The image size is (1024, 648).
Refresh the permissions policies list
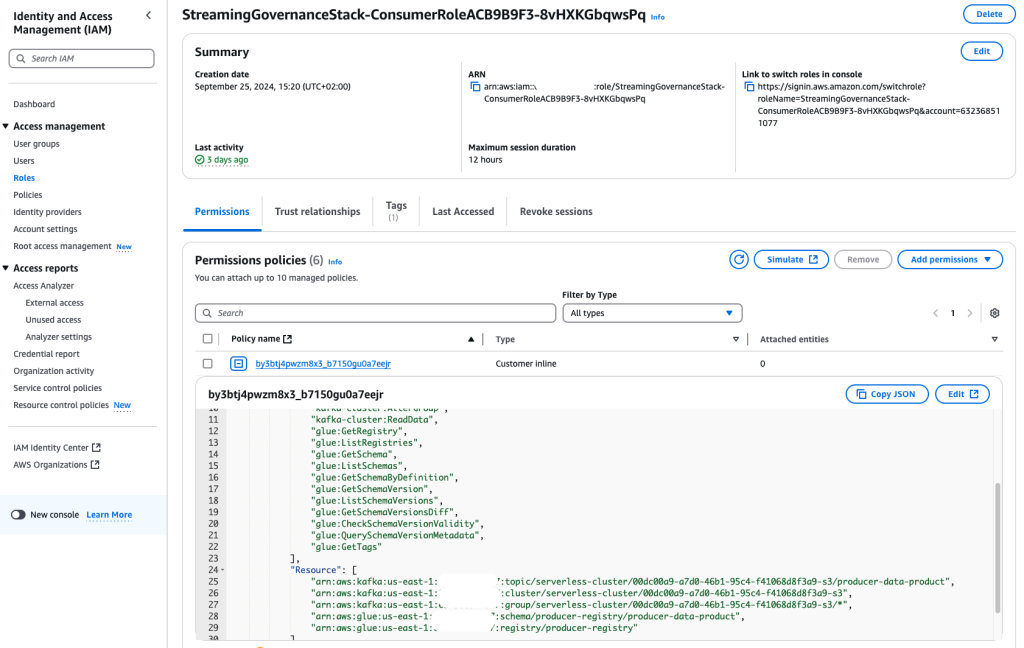[739, 259]
